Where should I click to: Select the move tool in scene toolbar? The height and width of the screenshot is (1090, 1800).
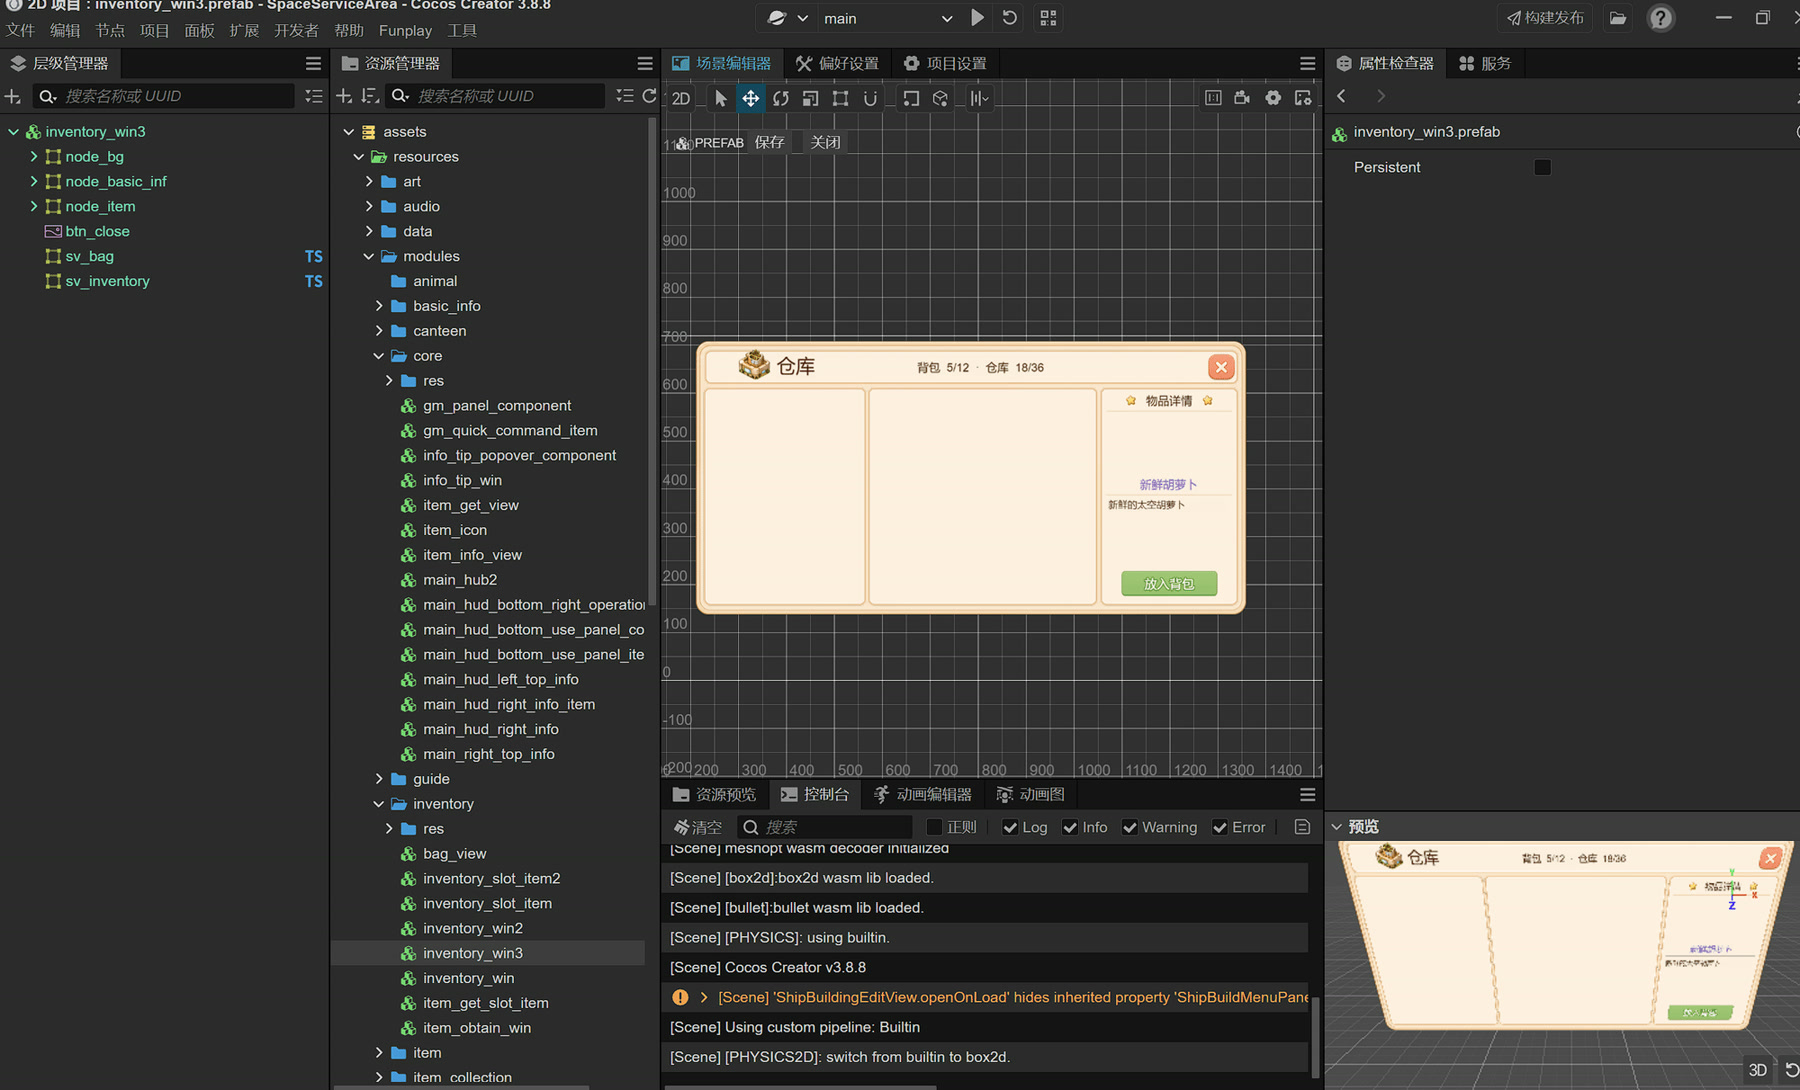(x=750, y=98)
